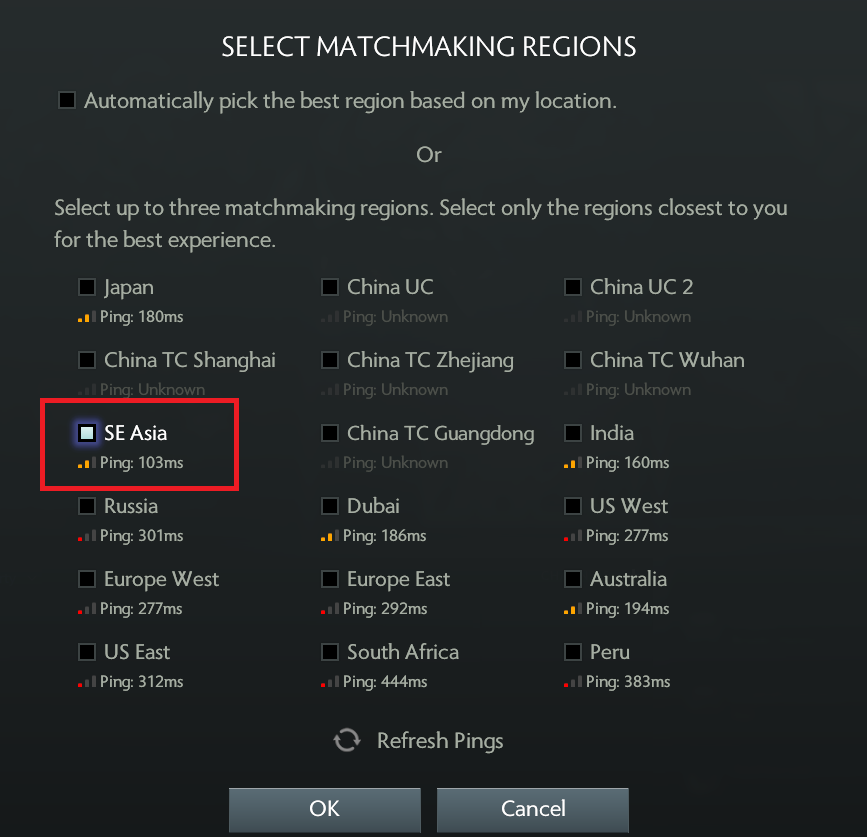Click the Refresh Pings text
Image resolution: width=867 pixels, height=837 pixels.
pos(440,741)
